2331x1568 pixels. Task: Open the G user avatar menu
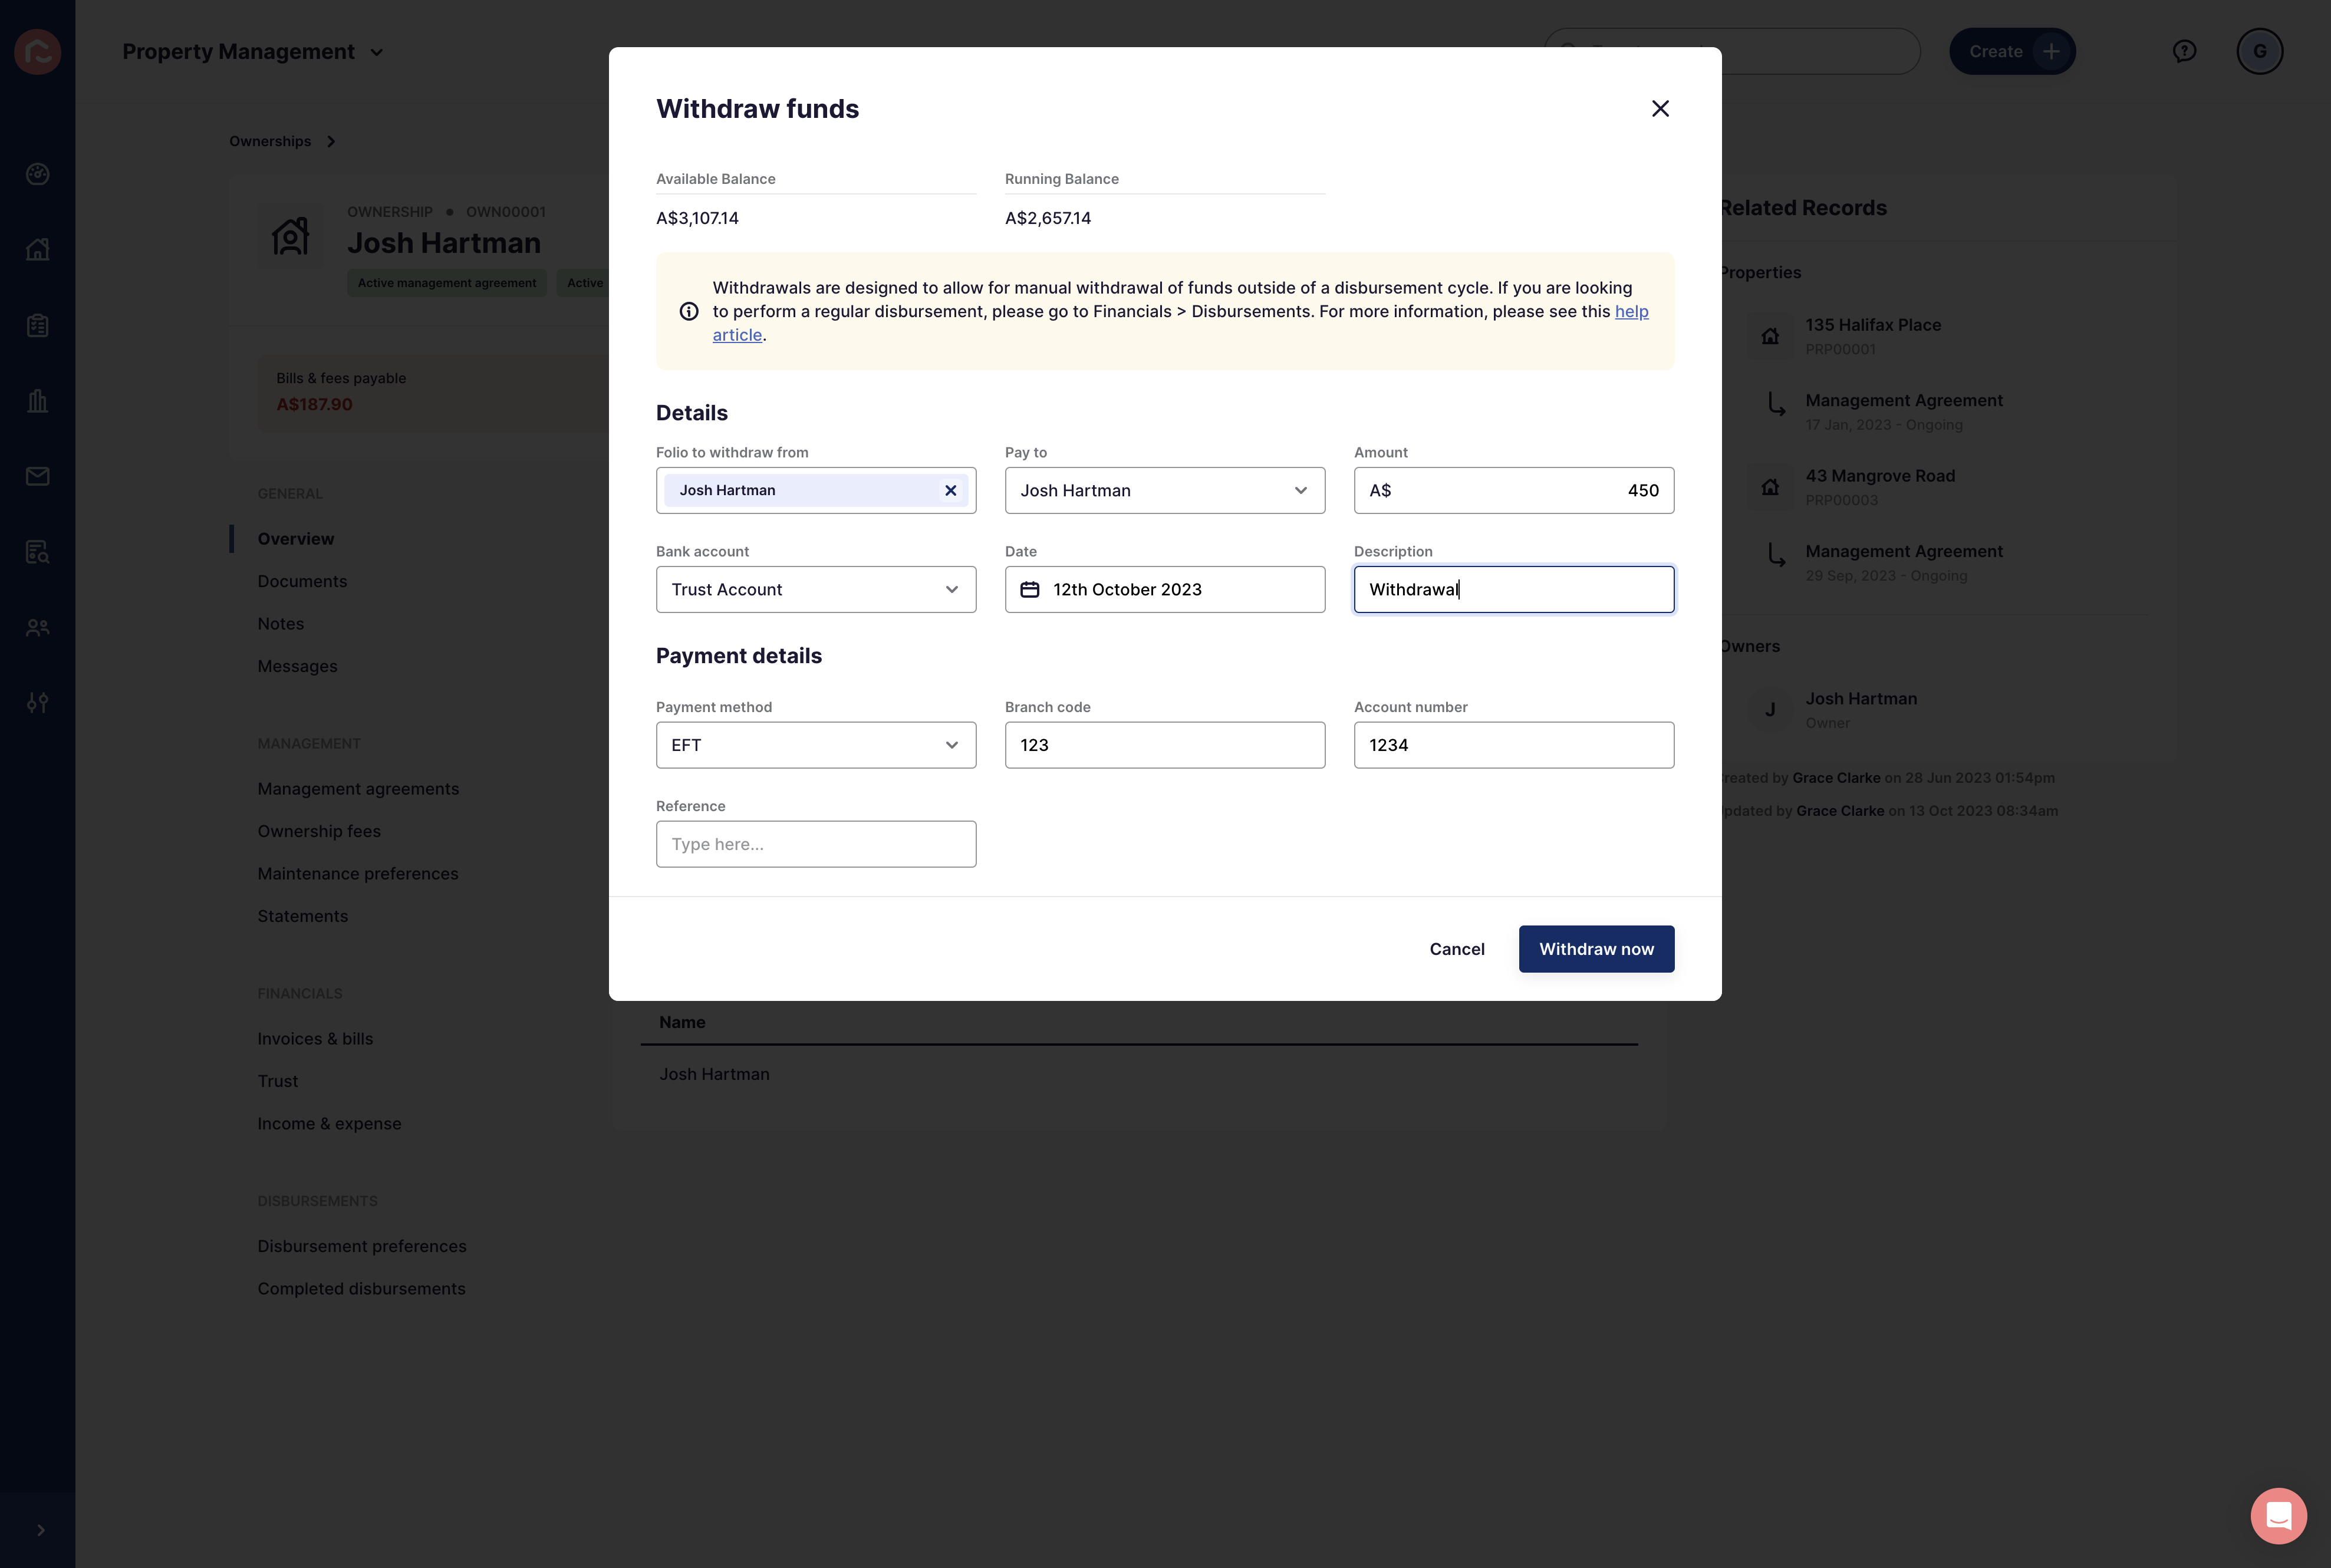pos(2259,51)
